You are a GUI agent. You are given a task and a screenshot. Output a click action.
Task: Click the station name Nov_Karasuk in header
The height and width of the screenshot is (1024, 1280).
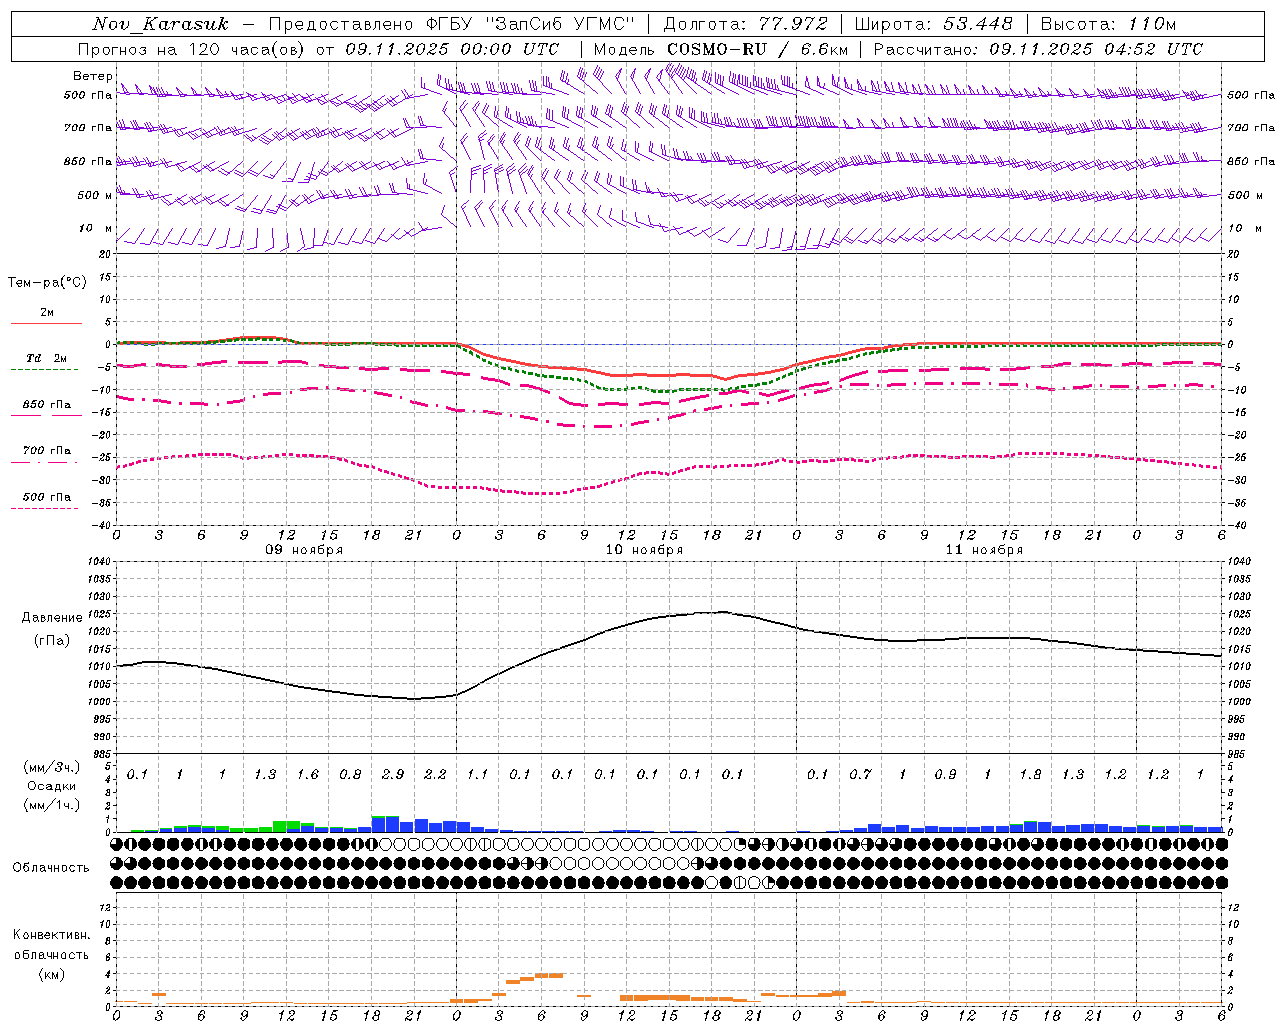pyautogui.click(x=160, y=24)
